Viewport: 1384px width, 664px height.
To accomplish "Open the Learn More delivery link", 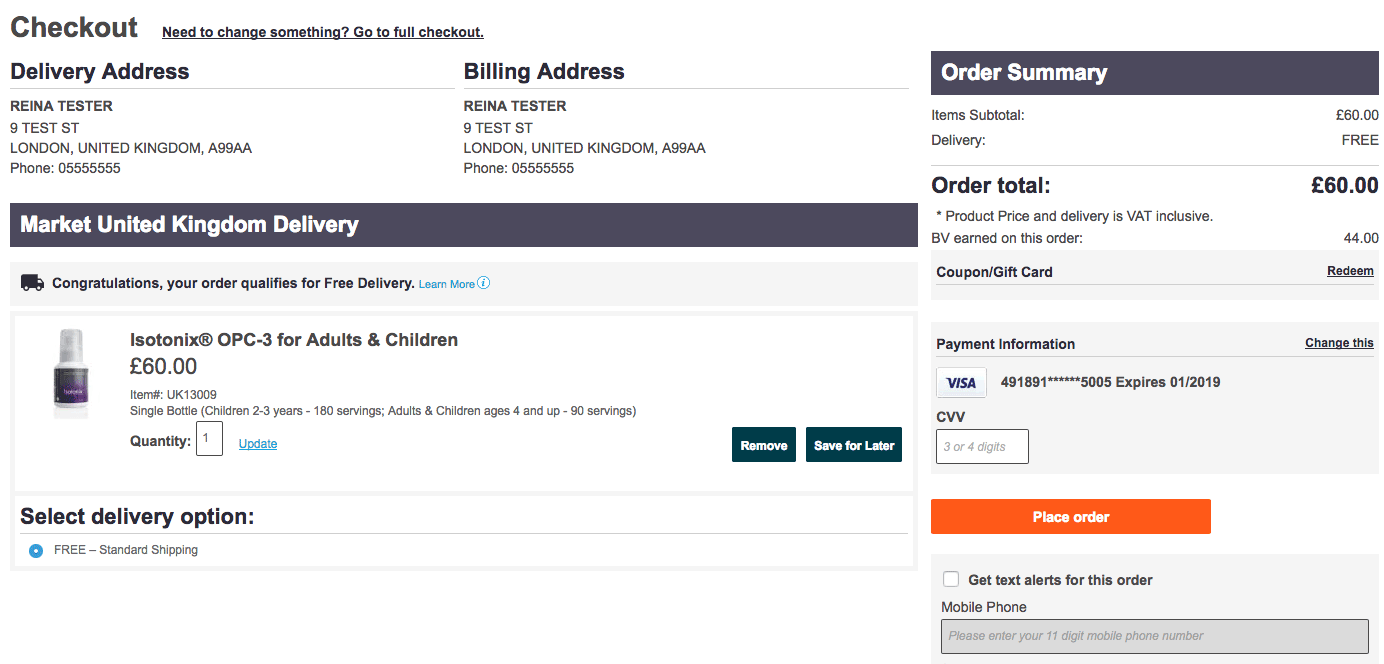I will point(446,284).
